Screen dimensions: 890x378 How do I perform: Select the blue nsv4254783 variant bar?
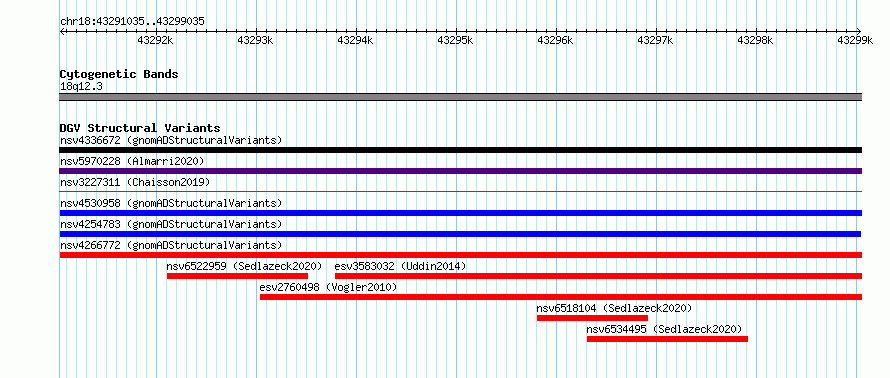pos(460,234)
